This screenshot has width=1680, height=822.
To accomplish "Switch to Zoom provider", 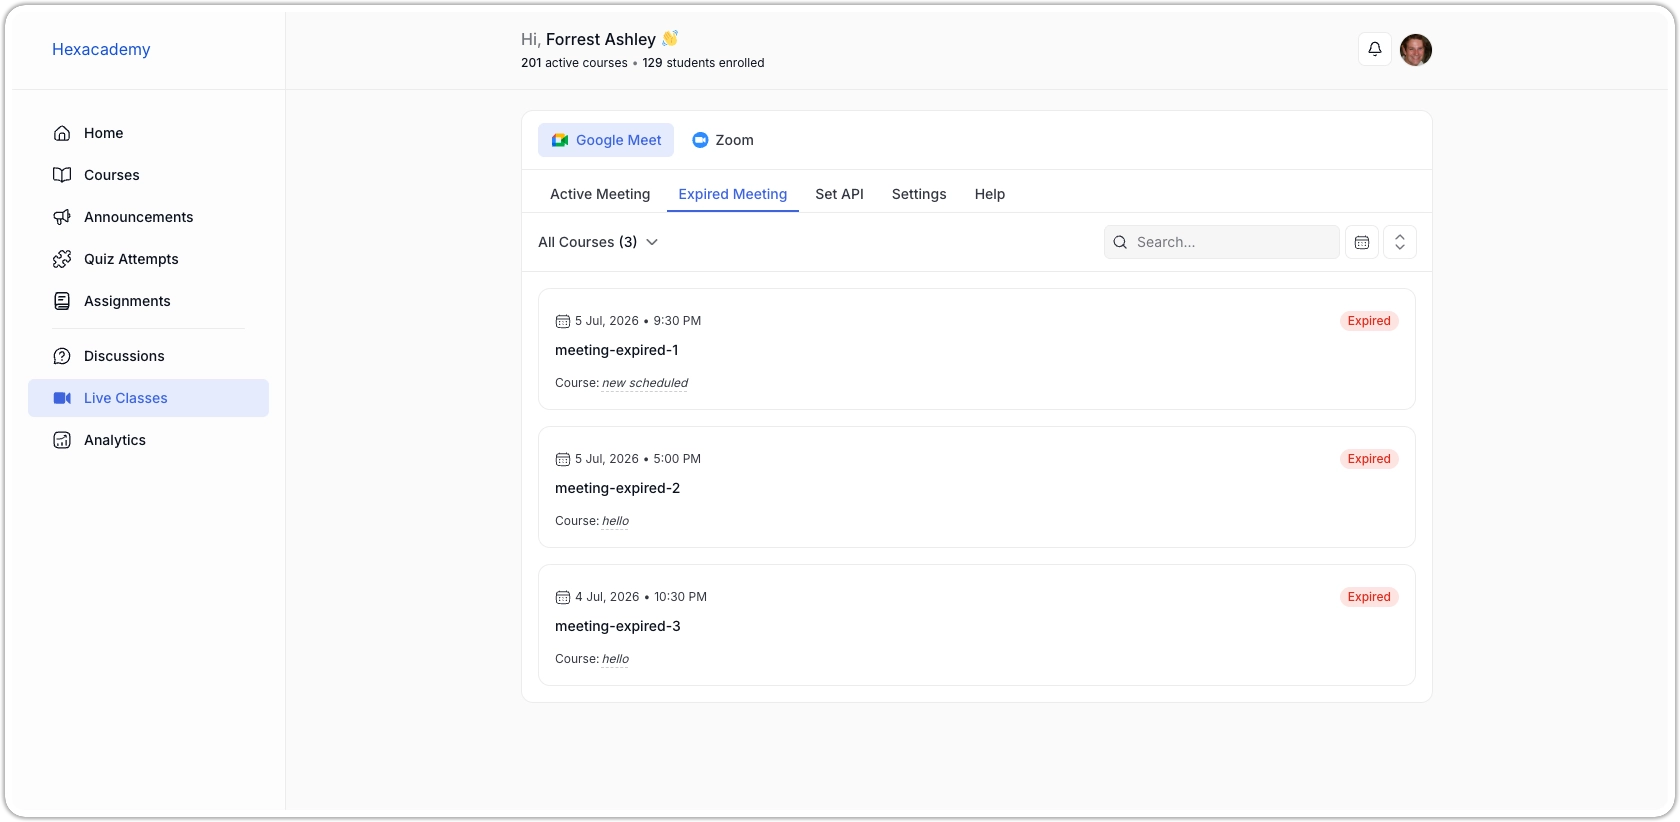I will click(x=723, y=140).
